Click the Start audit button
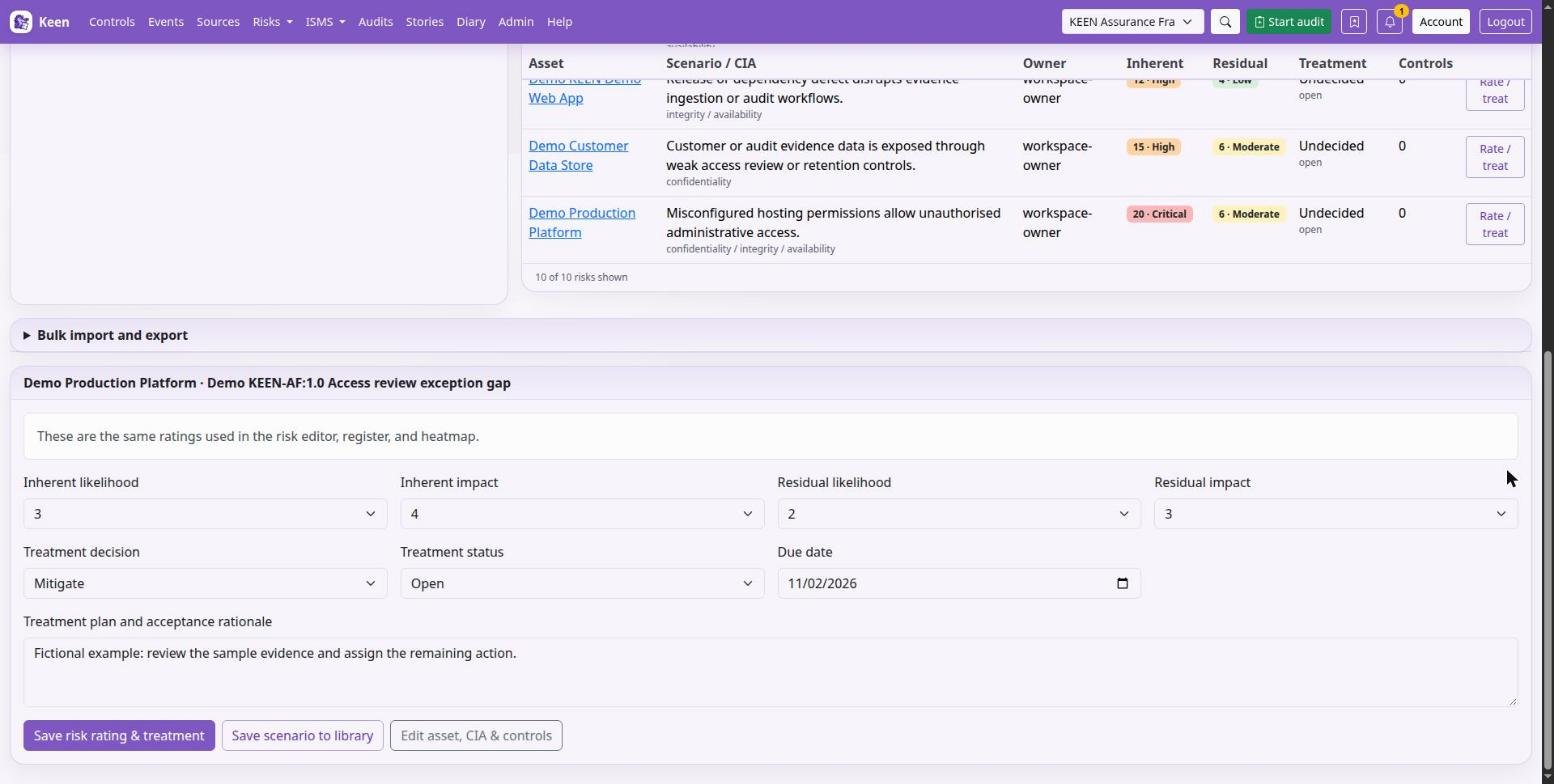The height and width of the screenshot is (784, 1554). coord(1288,21)
